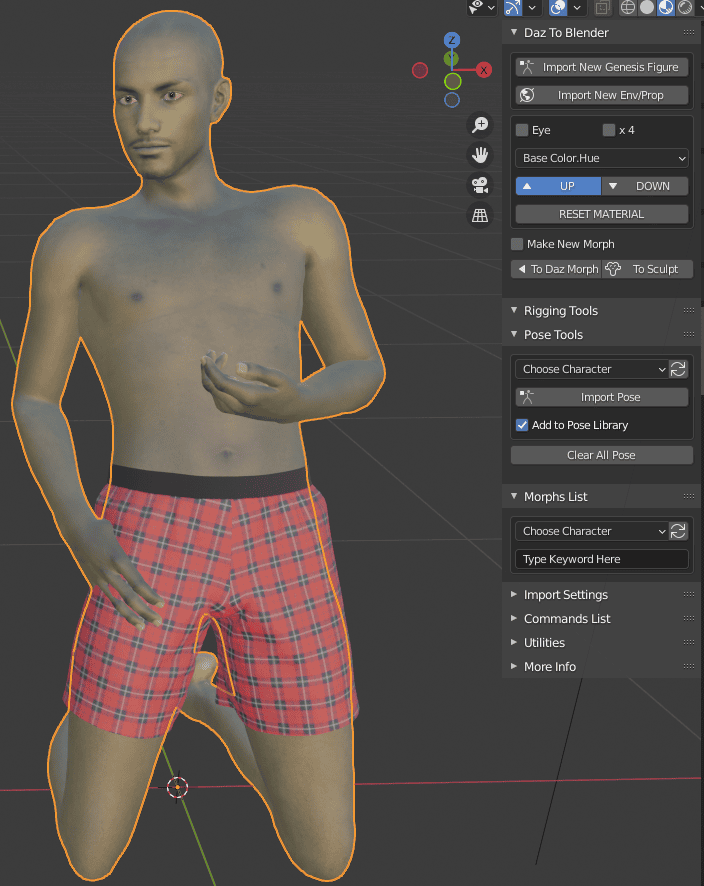Screen dimensions: 704x886
Task: Open the overlays options dropdown arrow
Action: point(577,8)
